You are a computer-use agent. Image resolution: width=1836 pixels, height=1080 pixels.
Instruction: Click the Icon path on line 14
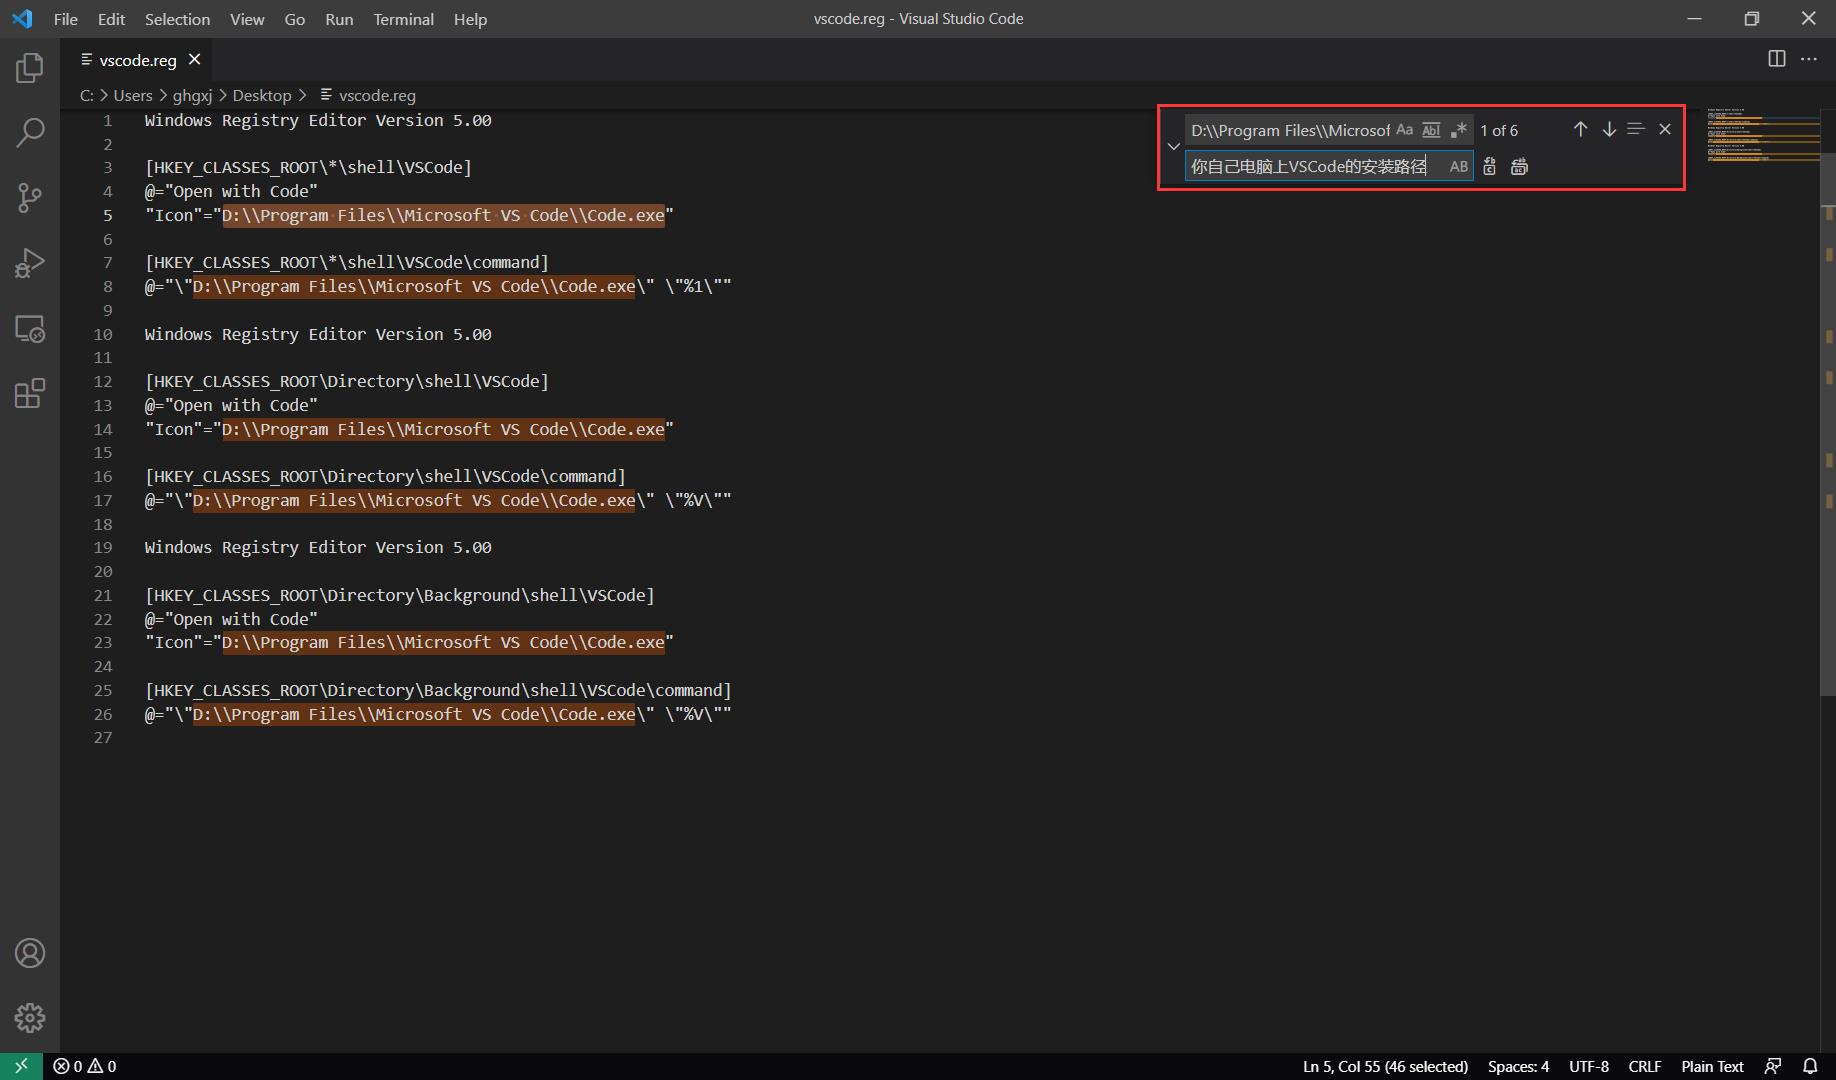[x=443, y=429]
